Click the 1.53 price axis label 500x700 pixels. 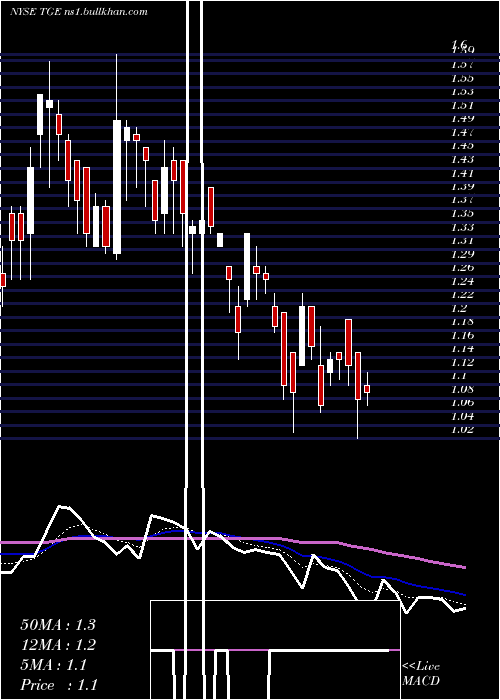pos(462,92)
